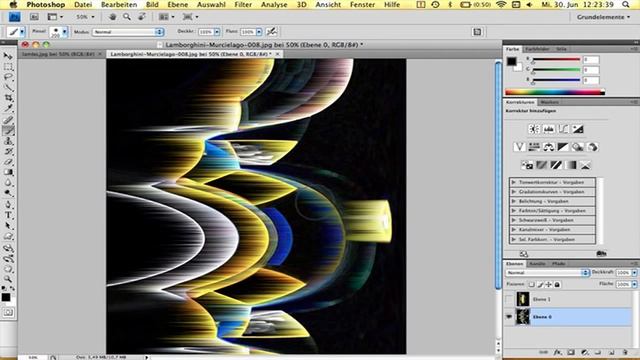This screenshot has height=360, width=640.
Task: Add Gradient Map adjustment icon
Action: tap(571, 165)
